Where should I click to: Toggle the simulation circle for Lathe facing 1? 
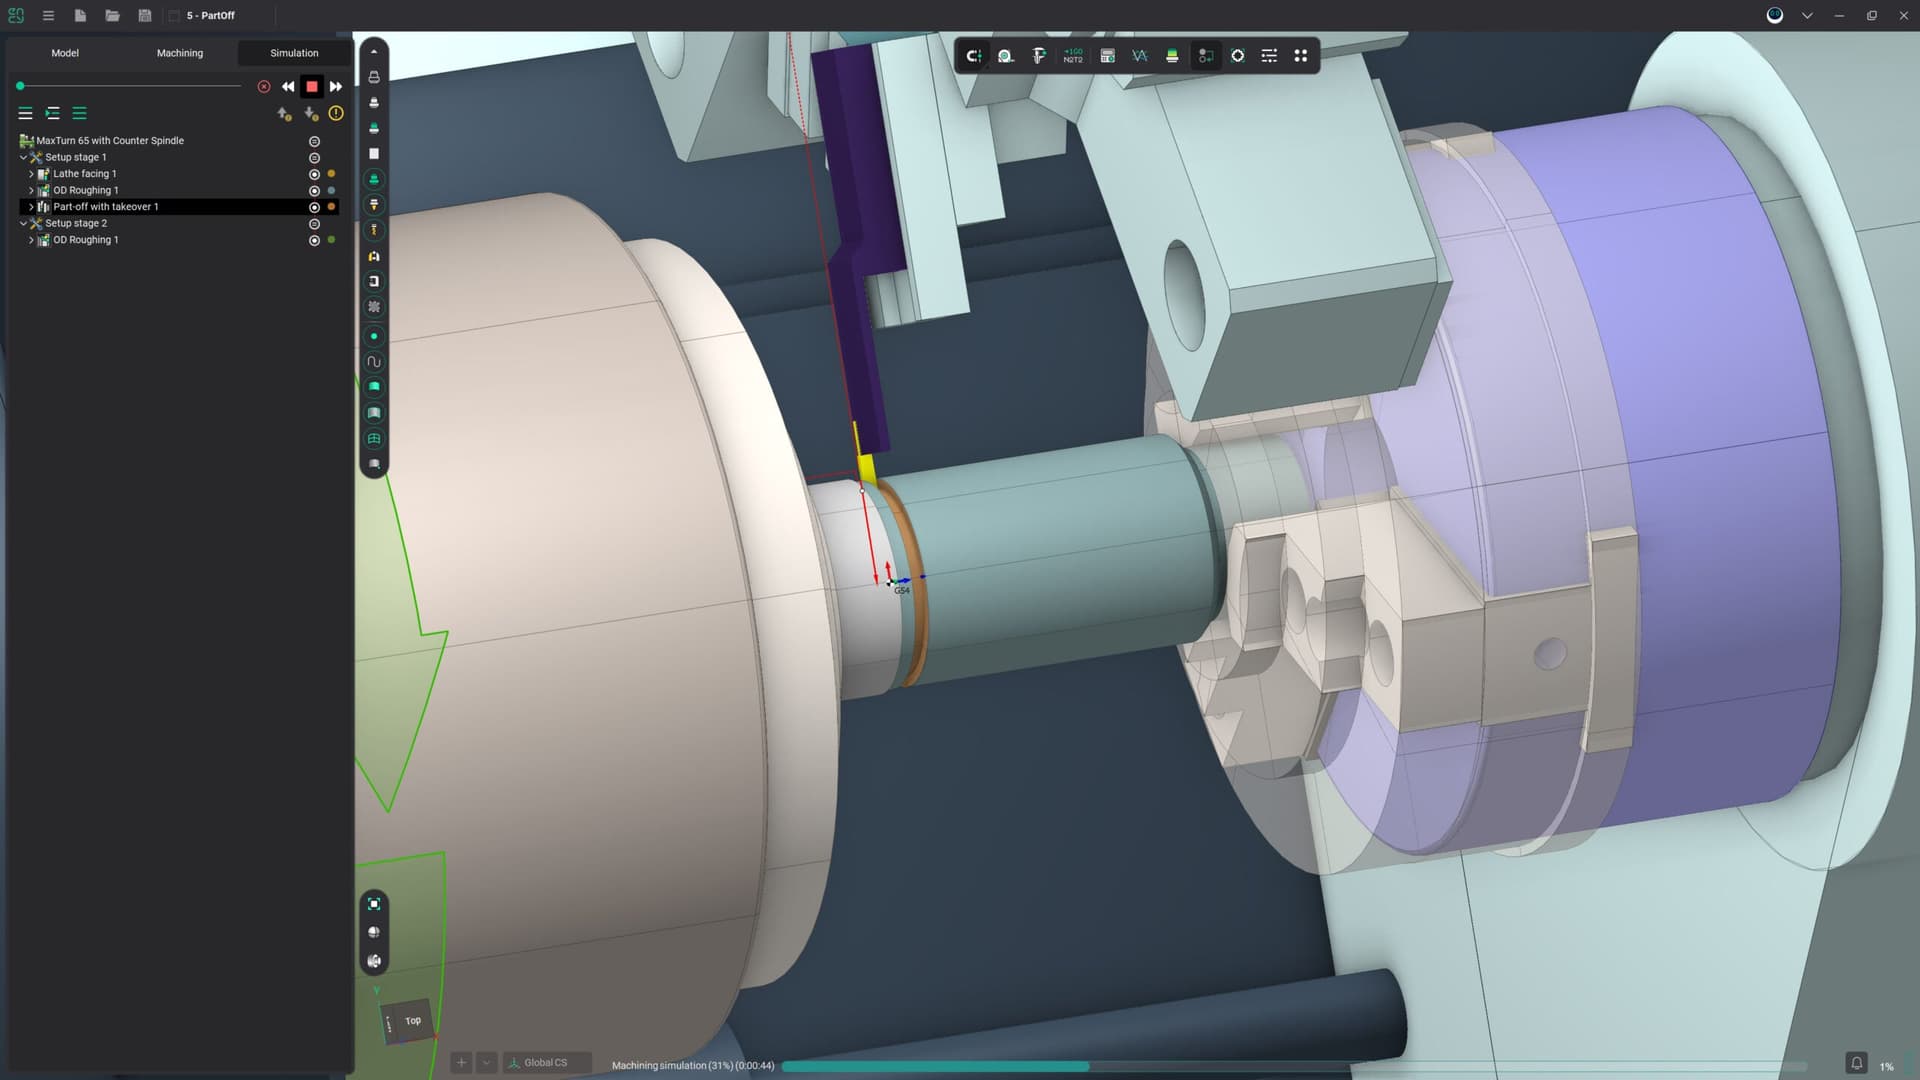tap(314, 174)
